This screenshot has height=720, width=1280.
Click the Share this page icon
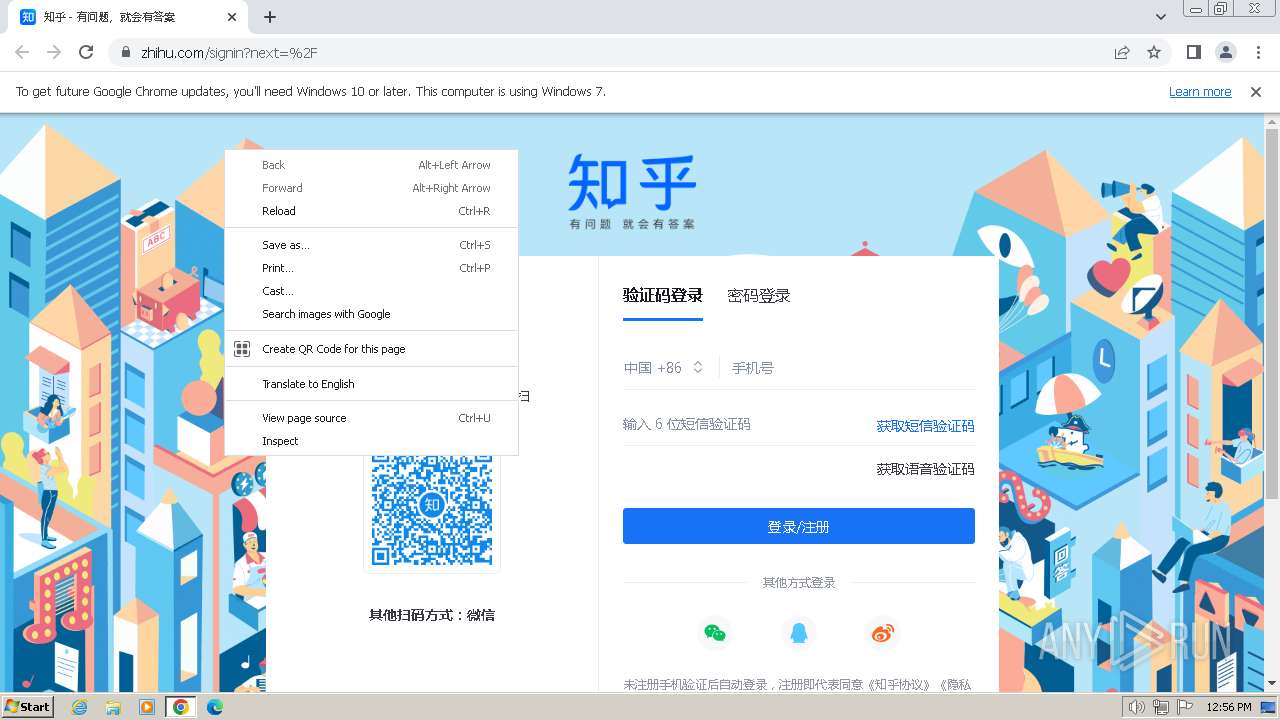[x=1122, y=52]
